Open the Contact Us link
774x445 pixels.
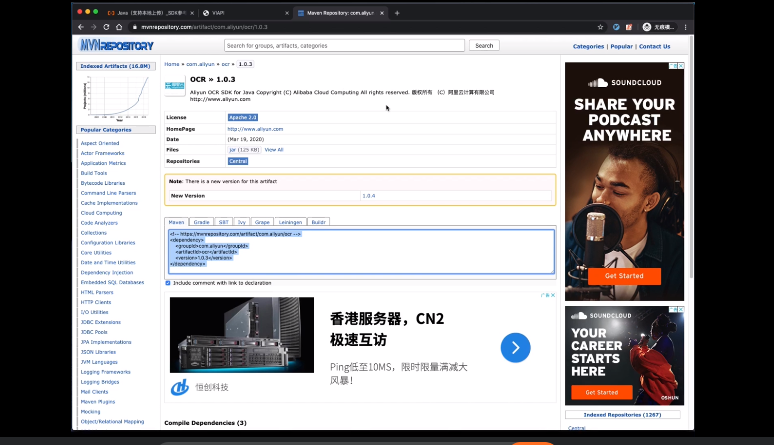655,46
